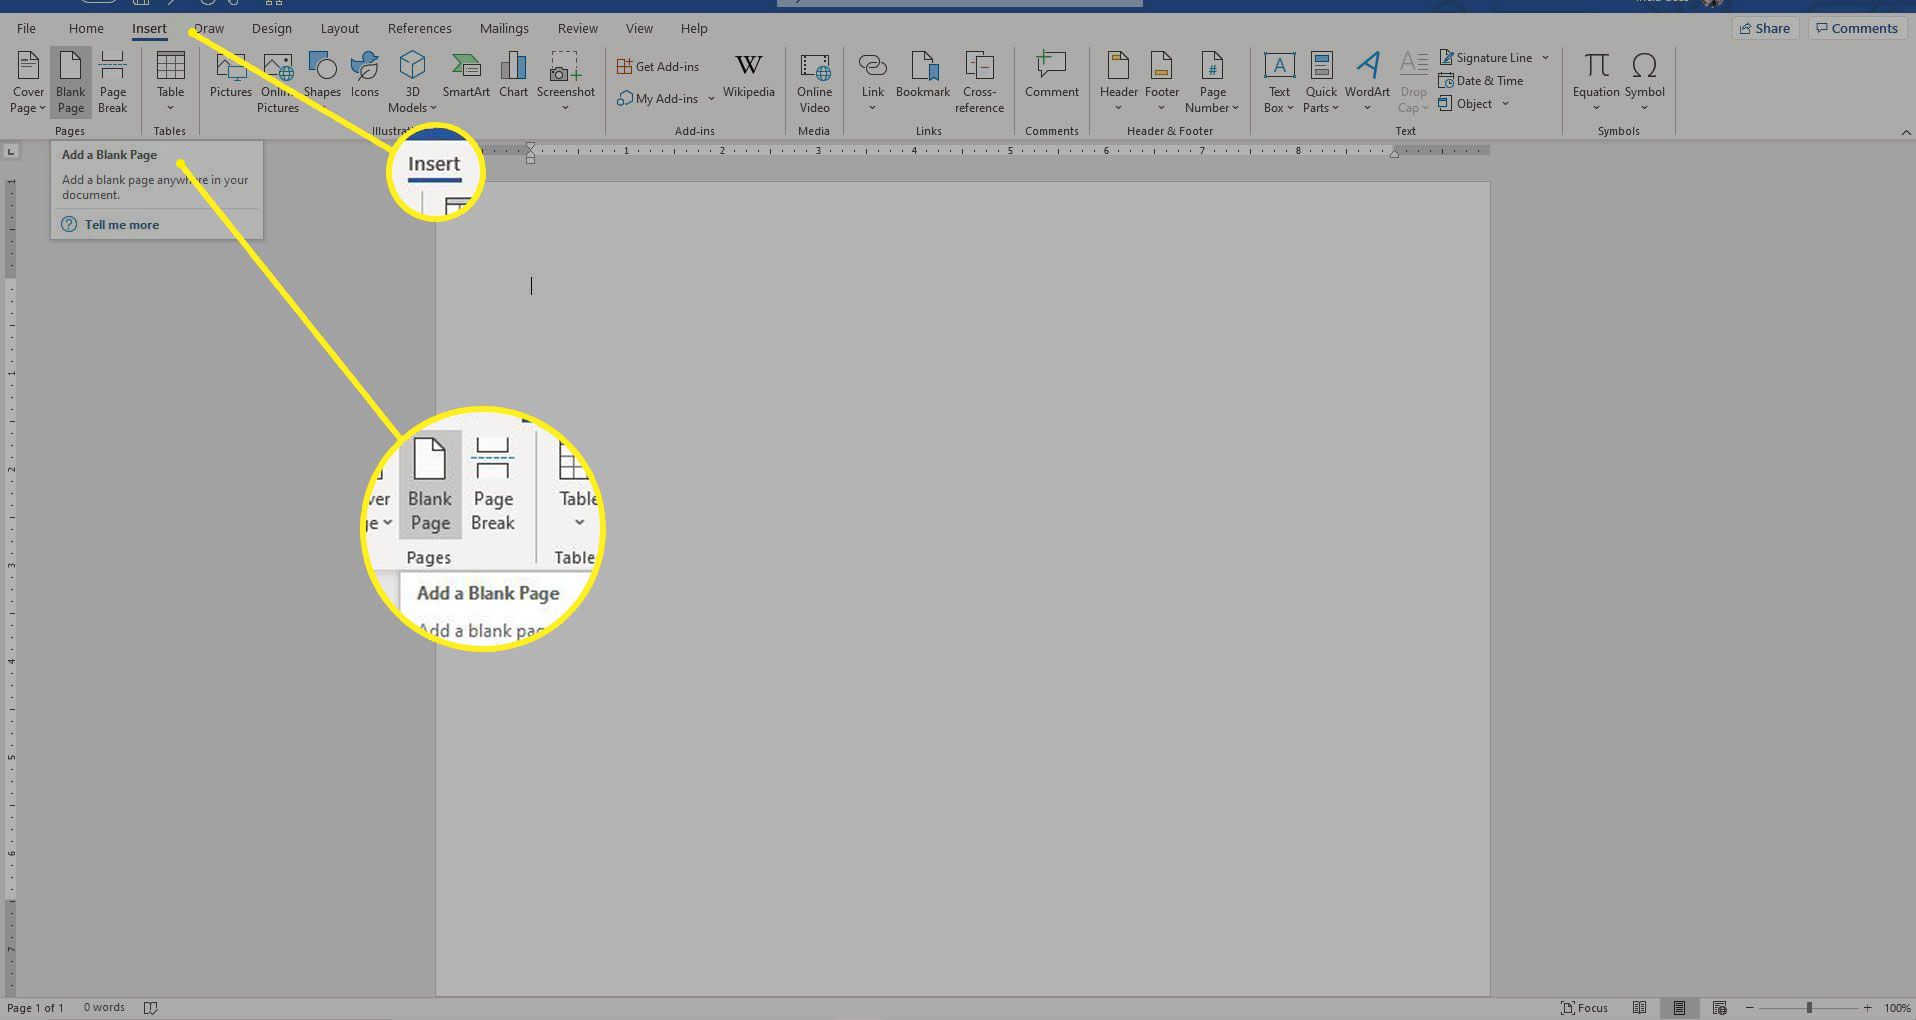Click the Drop Cap button
Screen dimensions: 1916x1020
coord(1413,82)
